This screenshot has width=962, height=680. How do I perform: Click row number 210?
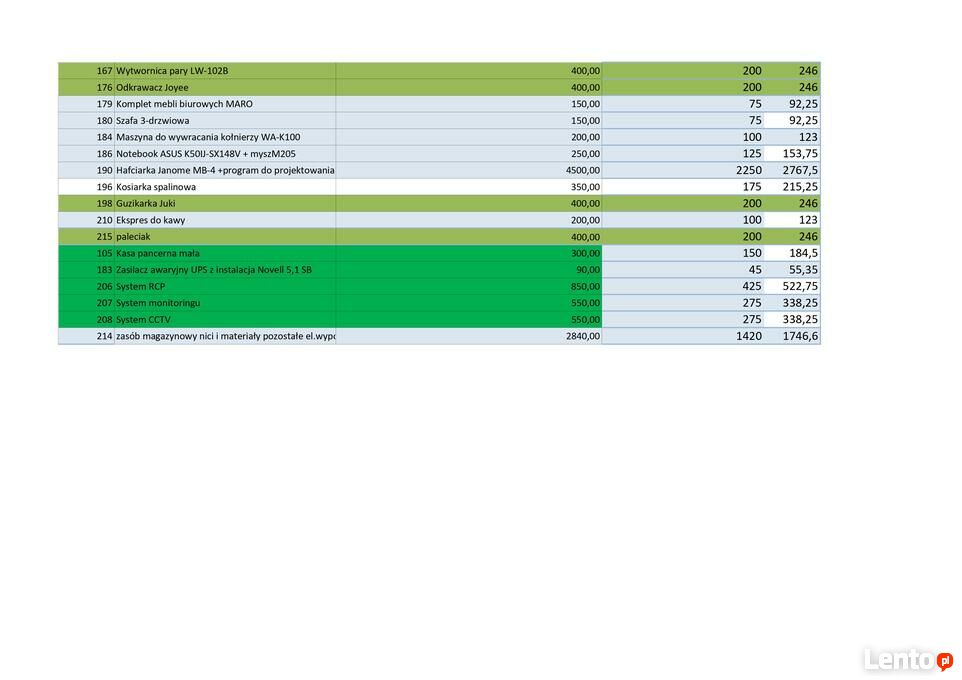pos(87,220)
